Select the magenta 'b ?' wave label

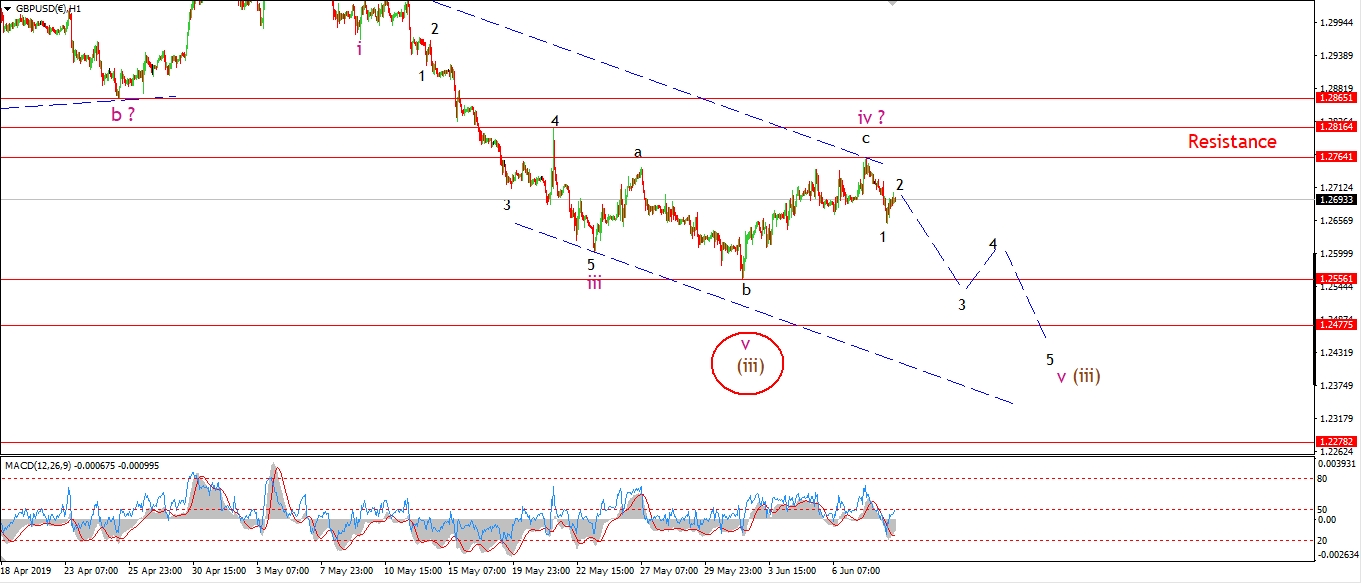pyautogui.click(x=124, y=114)
